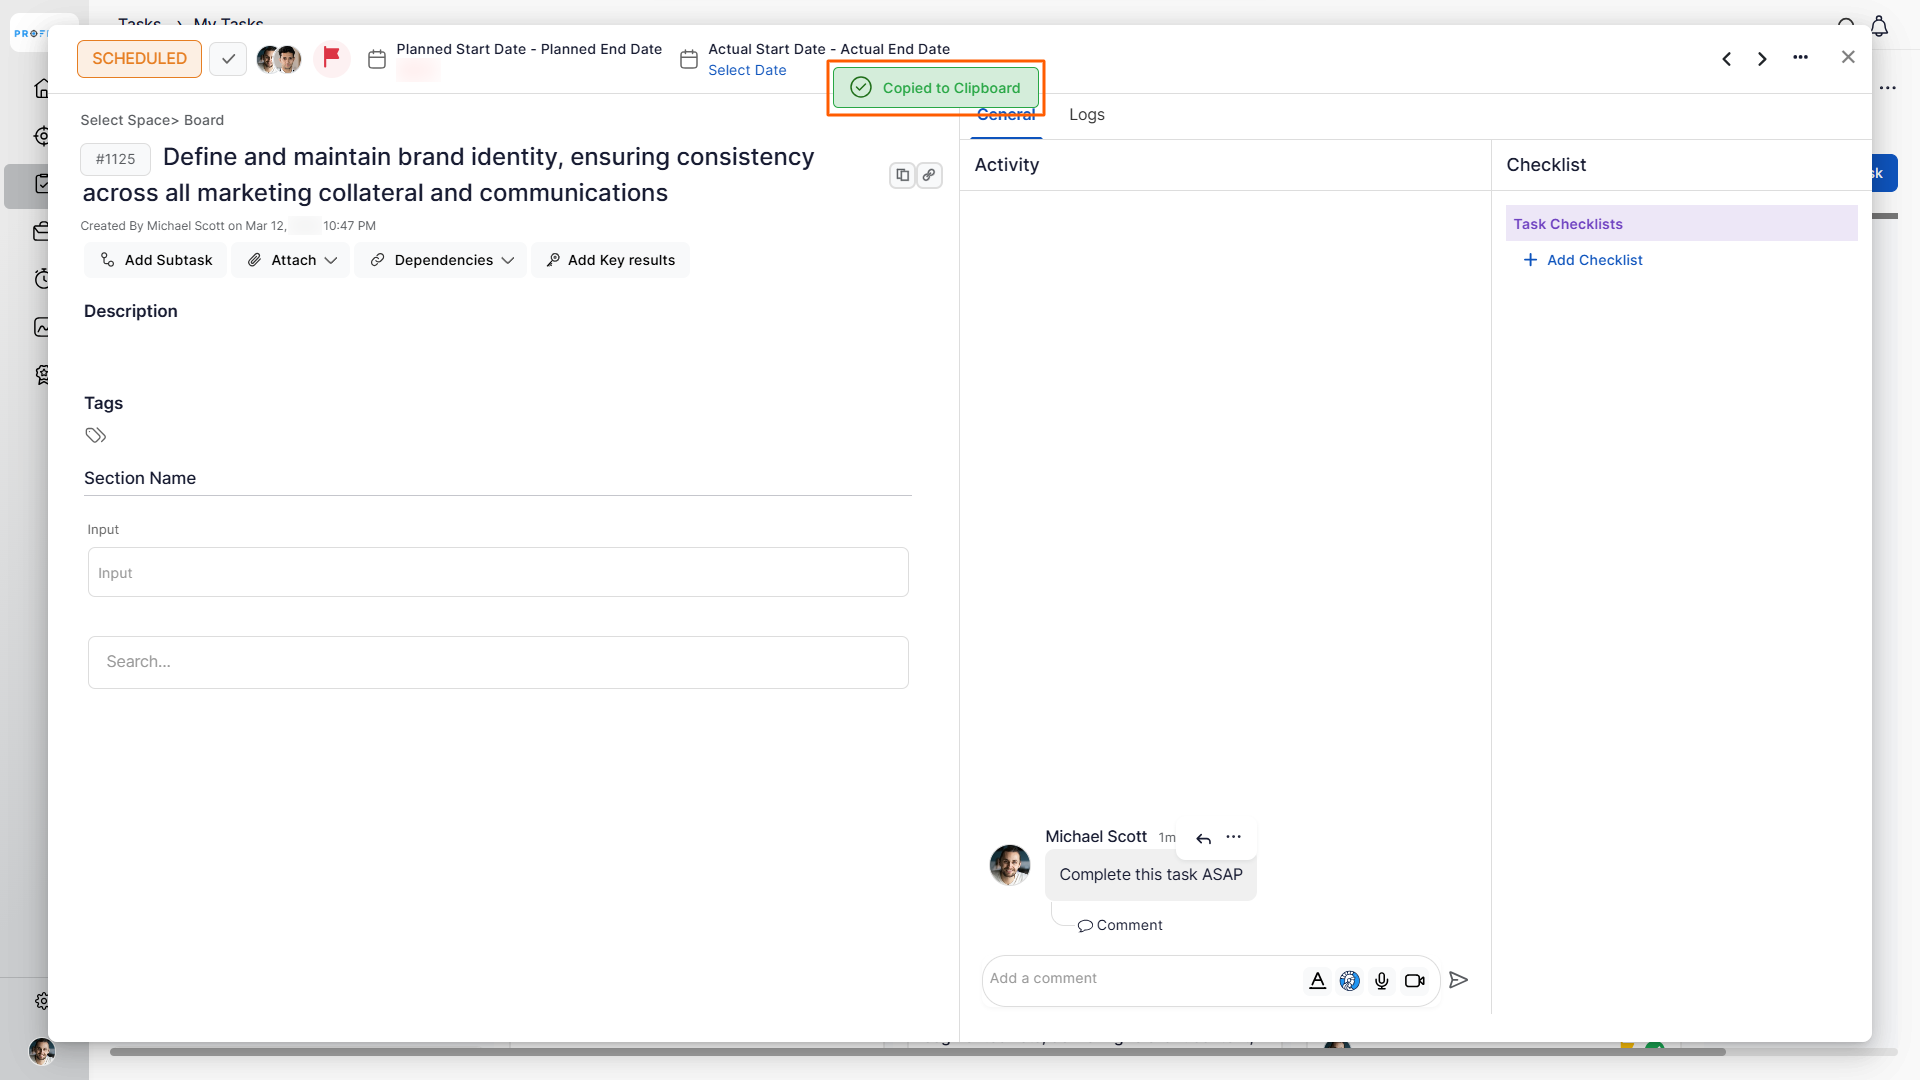This screenshot has height=1080, width=1920.
Task: Click the Add Checklist link
Action: pyautogui.click(x=1593, y=260)
